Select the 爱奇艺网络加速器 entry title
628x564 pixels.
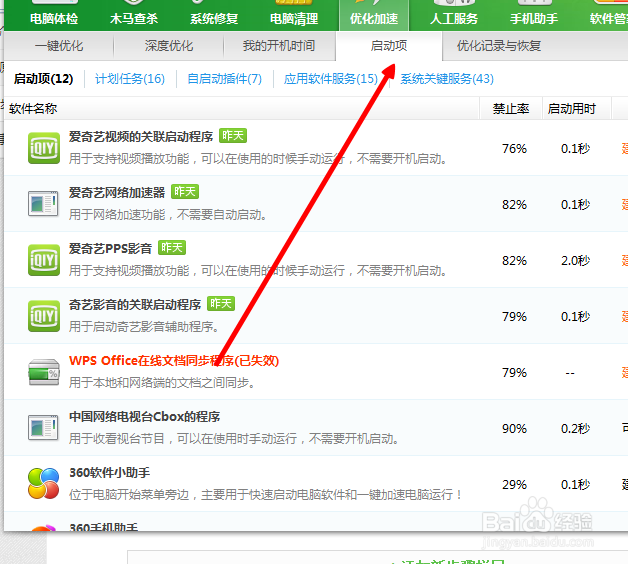pos(117,193)
